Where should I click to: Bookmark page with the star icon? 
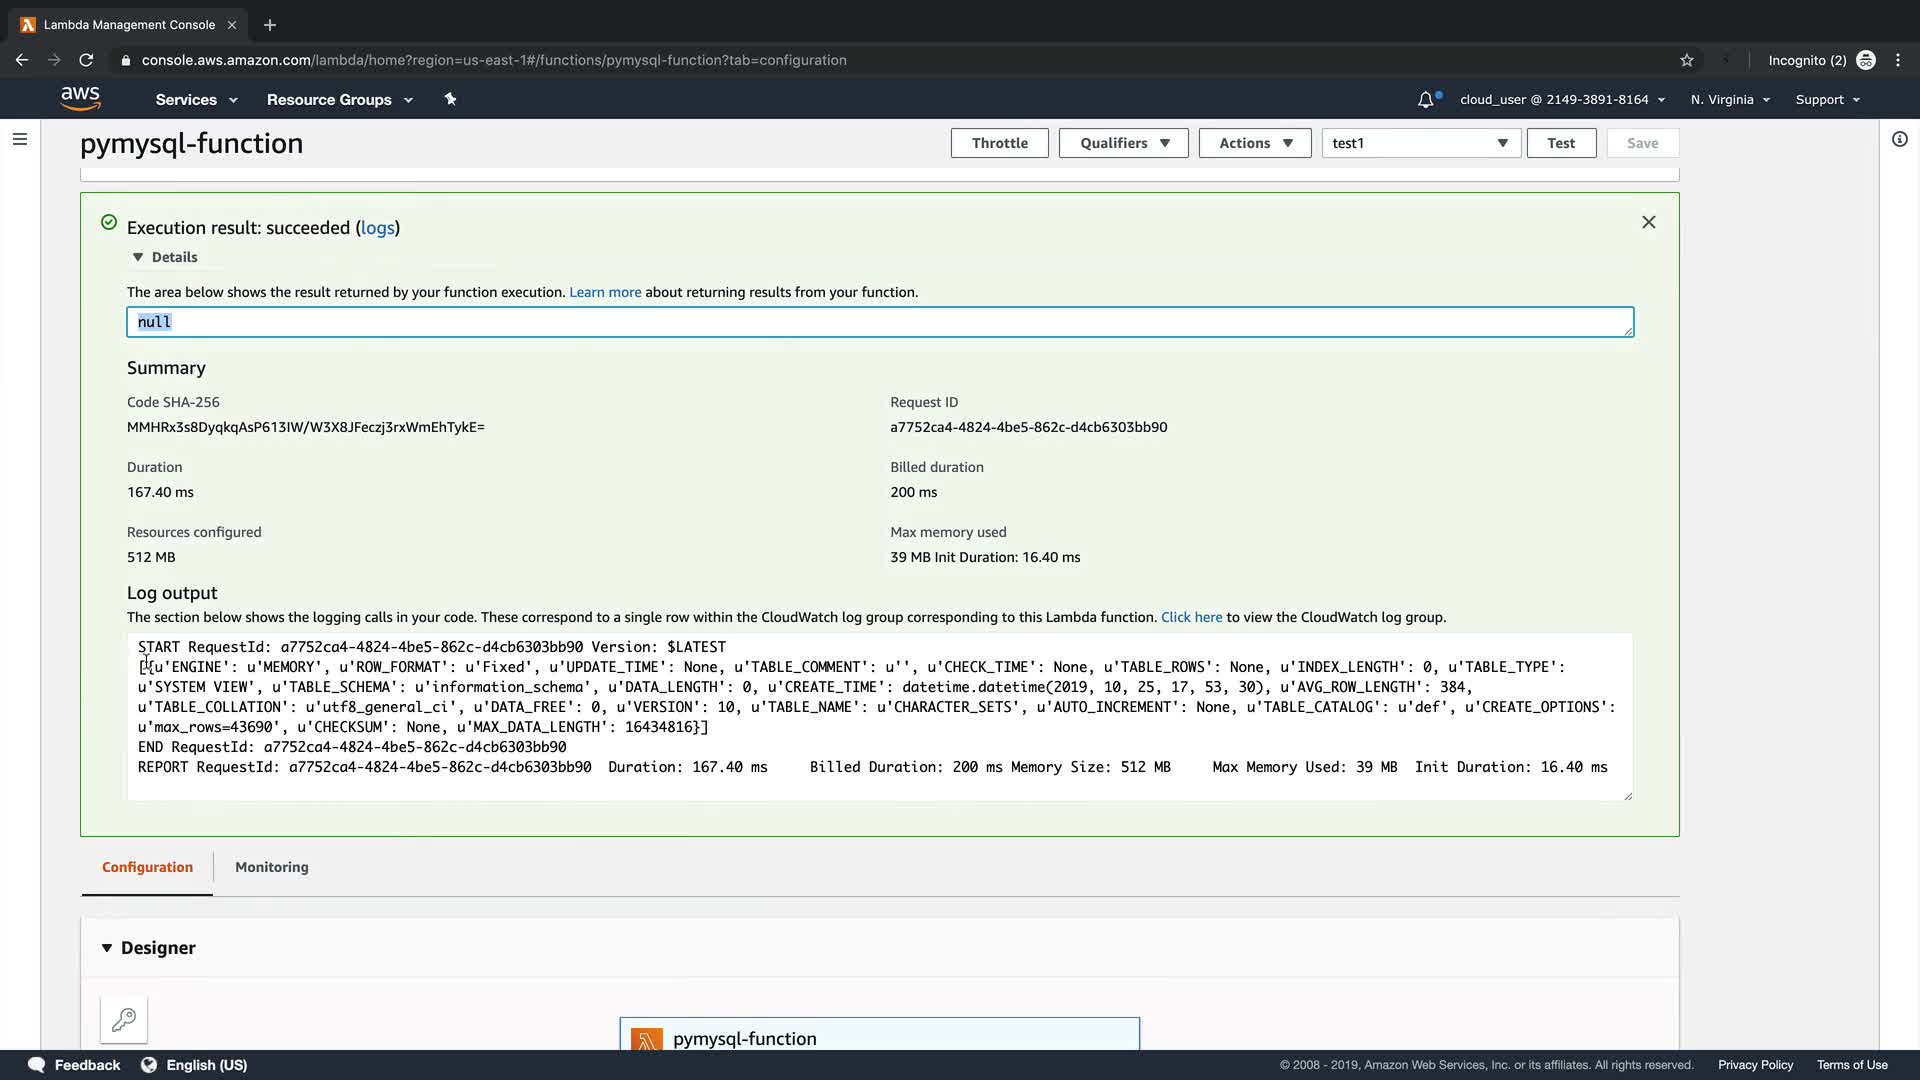pos(1687,60)
